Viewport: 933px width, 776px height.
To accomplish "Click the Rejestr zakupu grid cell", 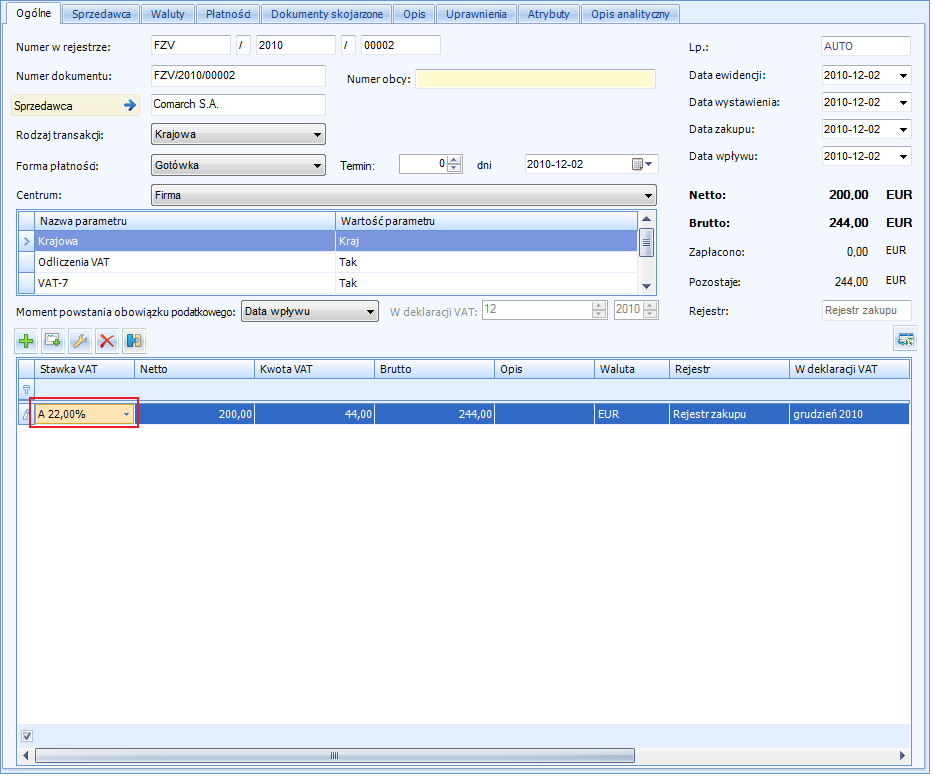I will [729, 414].
